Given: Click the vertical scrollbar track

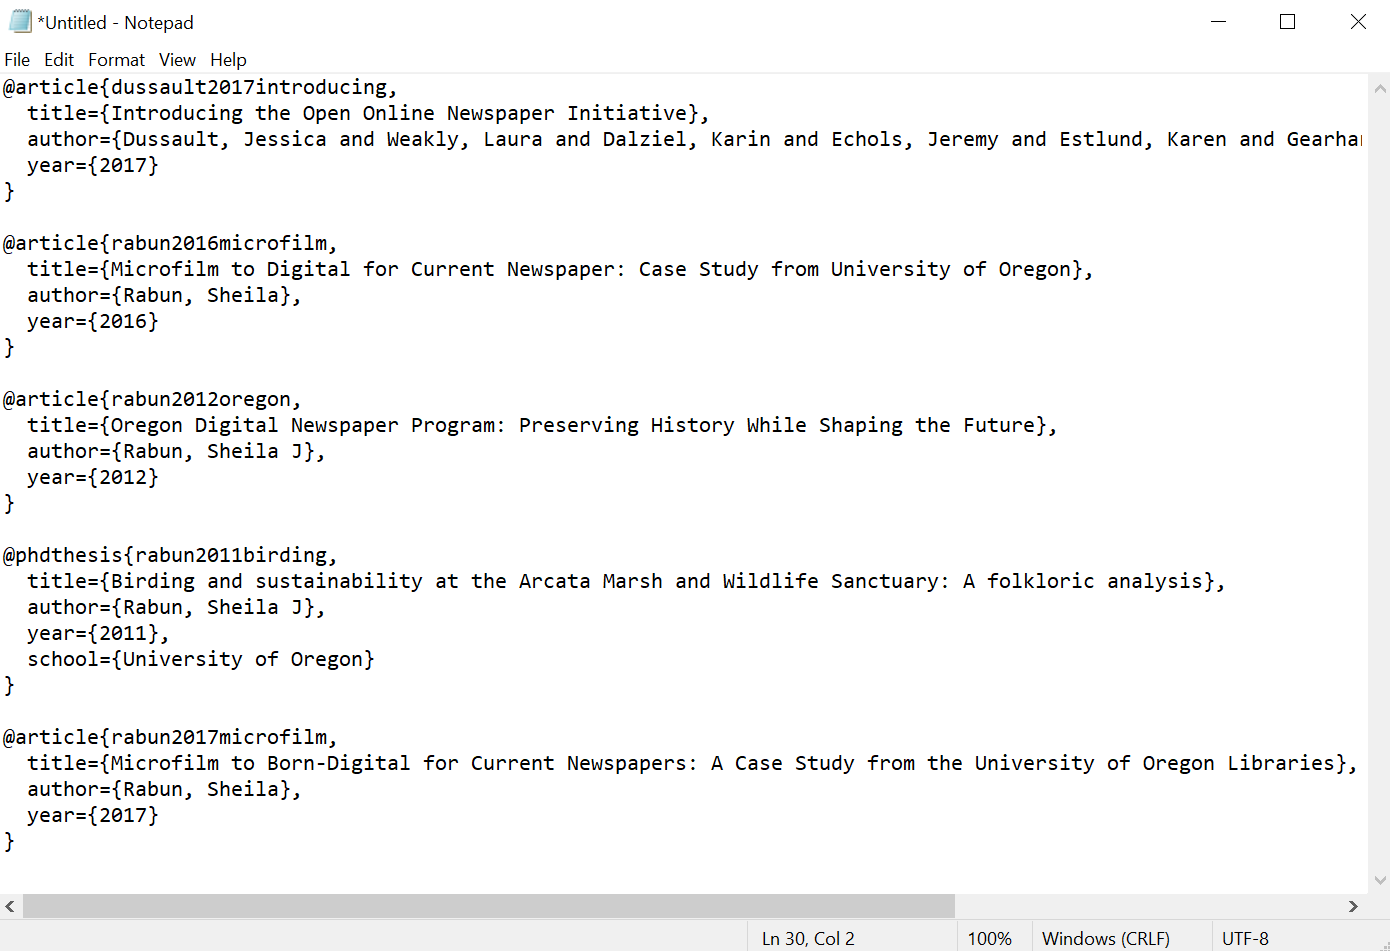Looking at the screenshot, I should (x=1380, y=484).
